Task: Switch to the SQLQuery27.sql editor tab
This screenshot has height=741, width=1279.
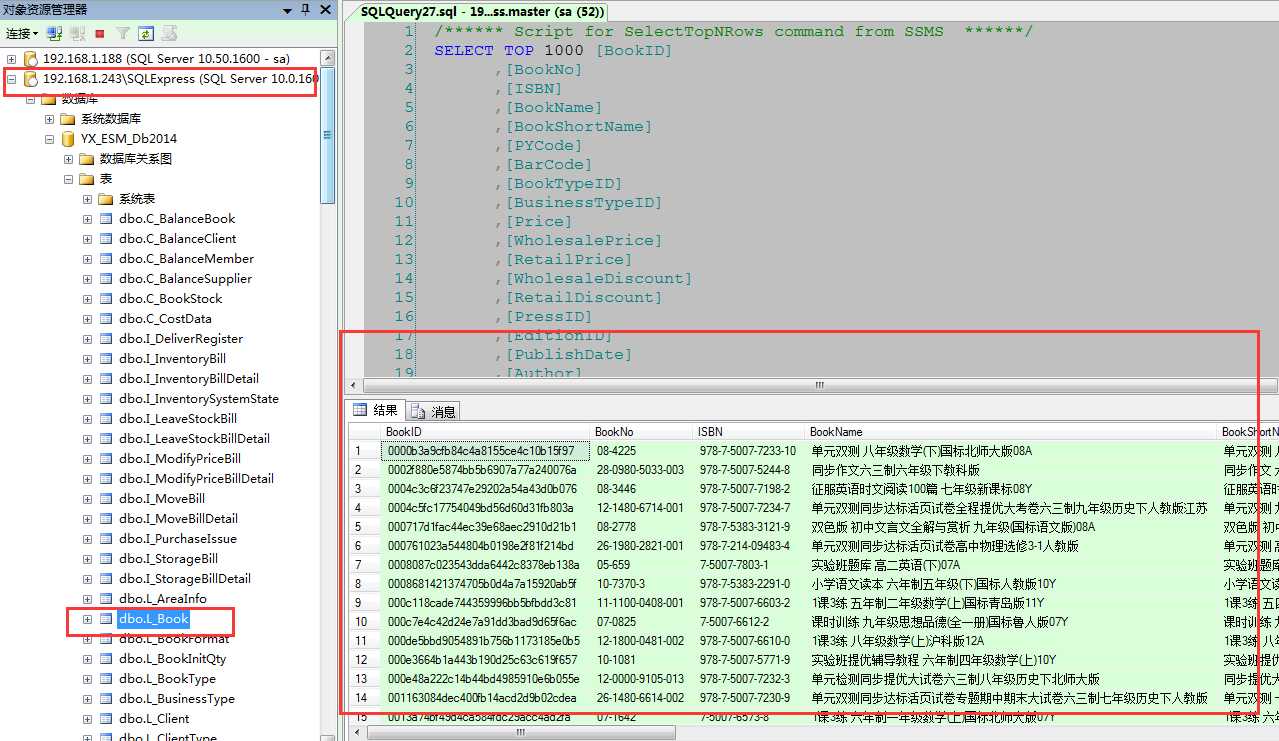Action: pyautogui.click(x=480, y=10)
